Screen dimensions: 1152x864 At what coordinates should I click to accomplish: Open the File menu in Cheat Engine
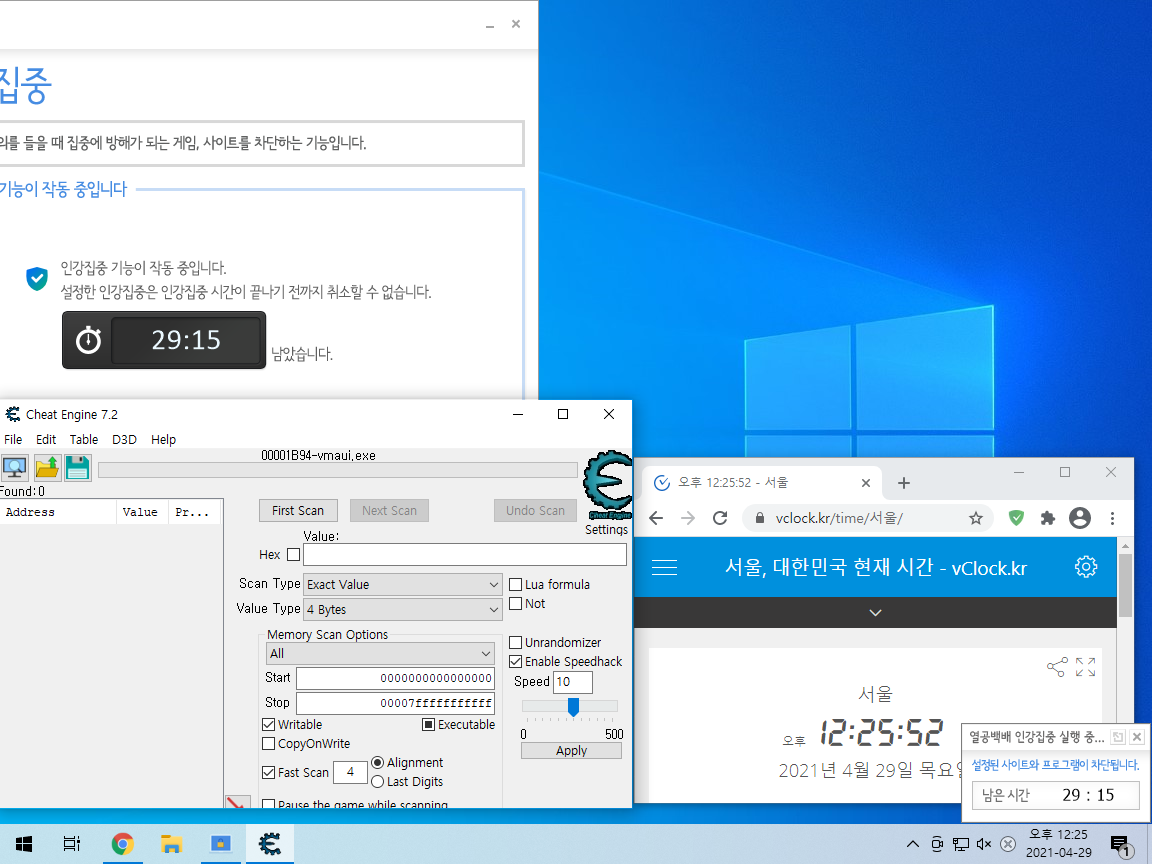pos(13,439)
